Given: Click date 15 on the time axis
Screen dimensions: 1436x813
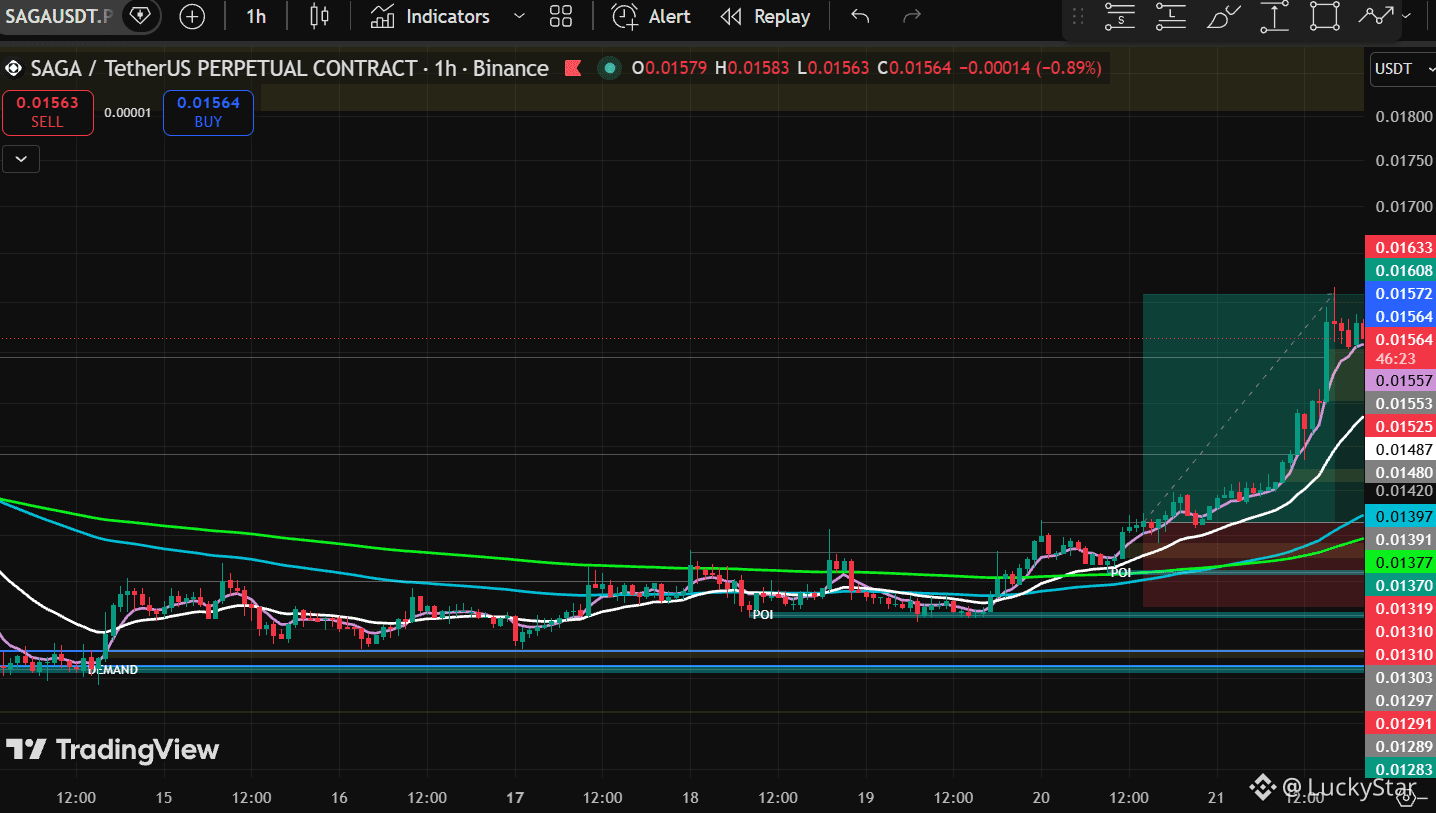Looking at the screenshot, I should pyautogui.click(x=164, y=797).
